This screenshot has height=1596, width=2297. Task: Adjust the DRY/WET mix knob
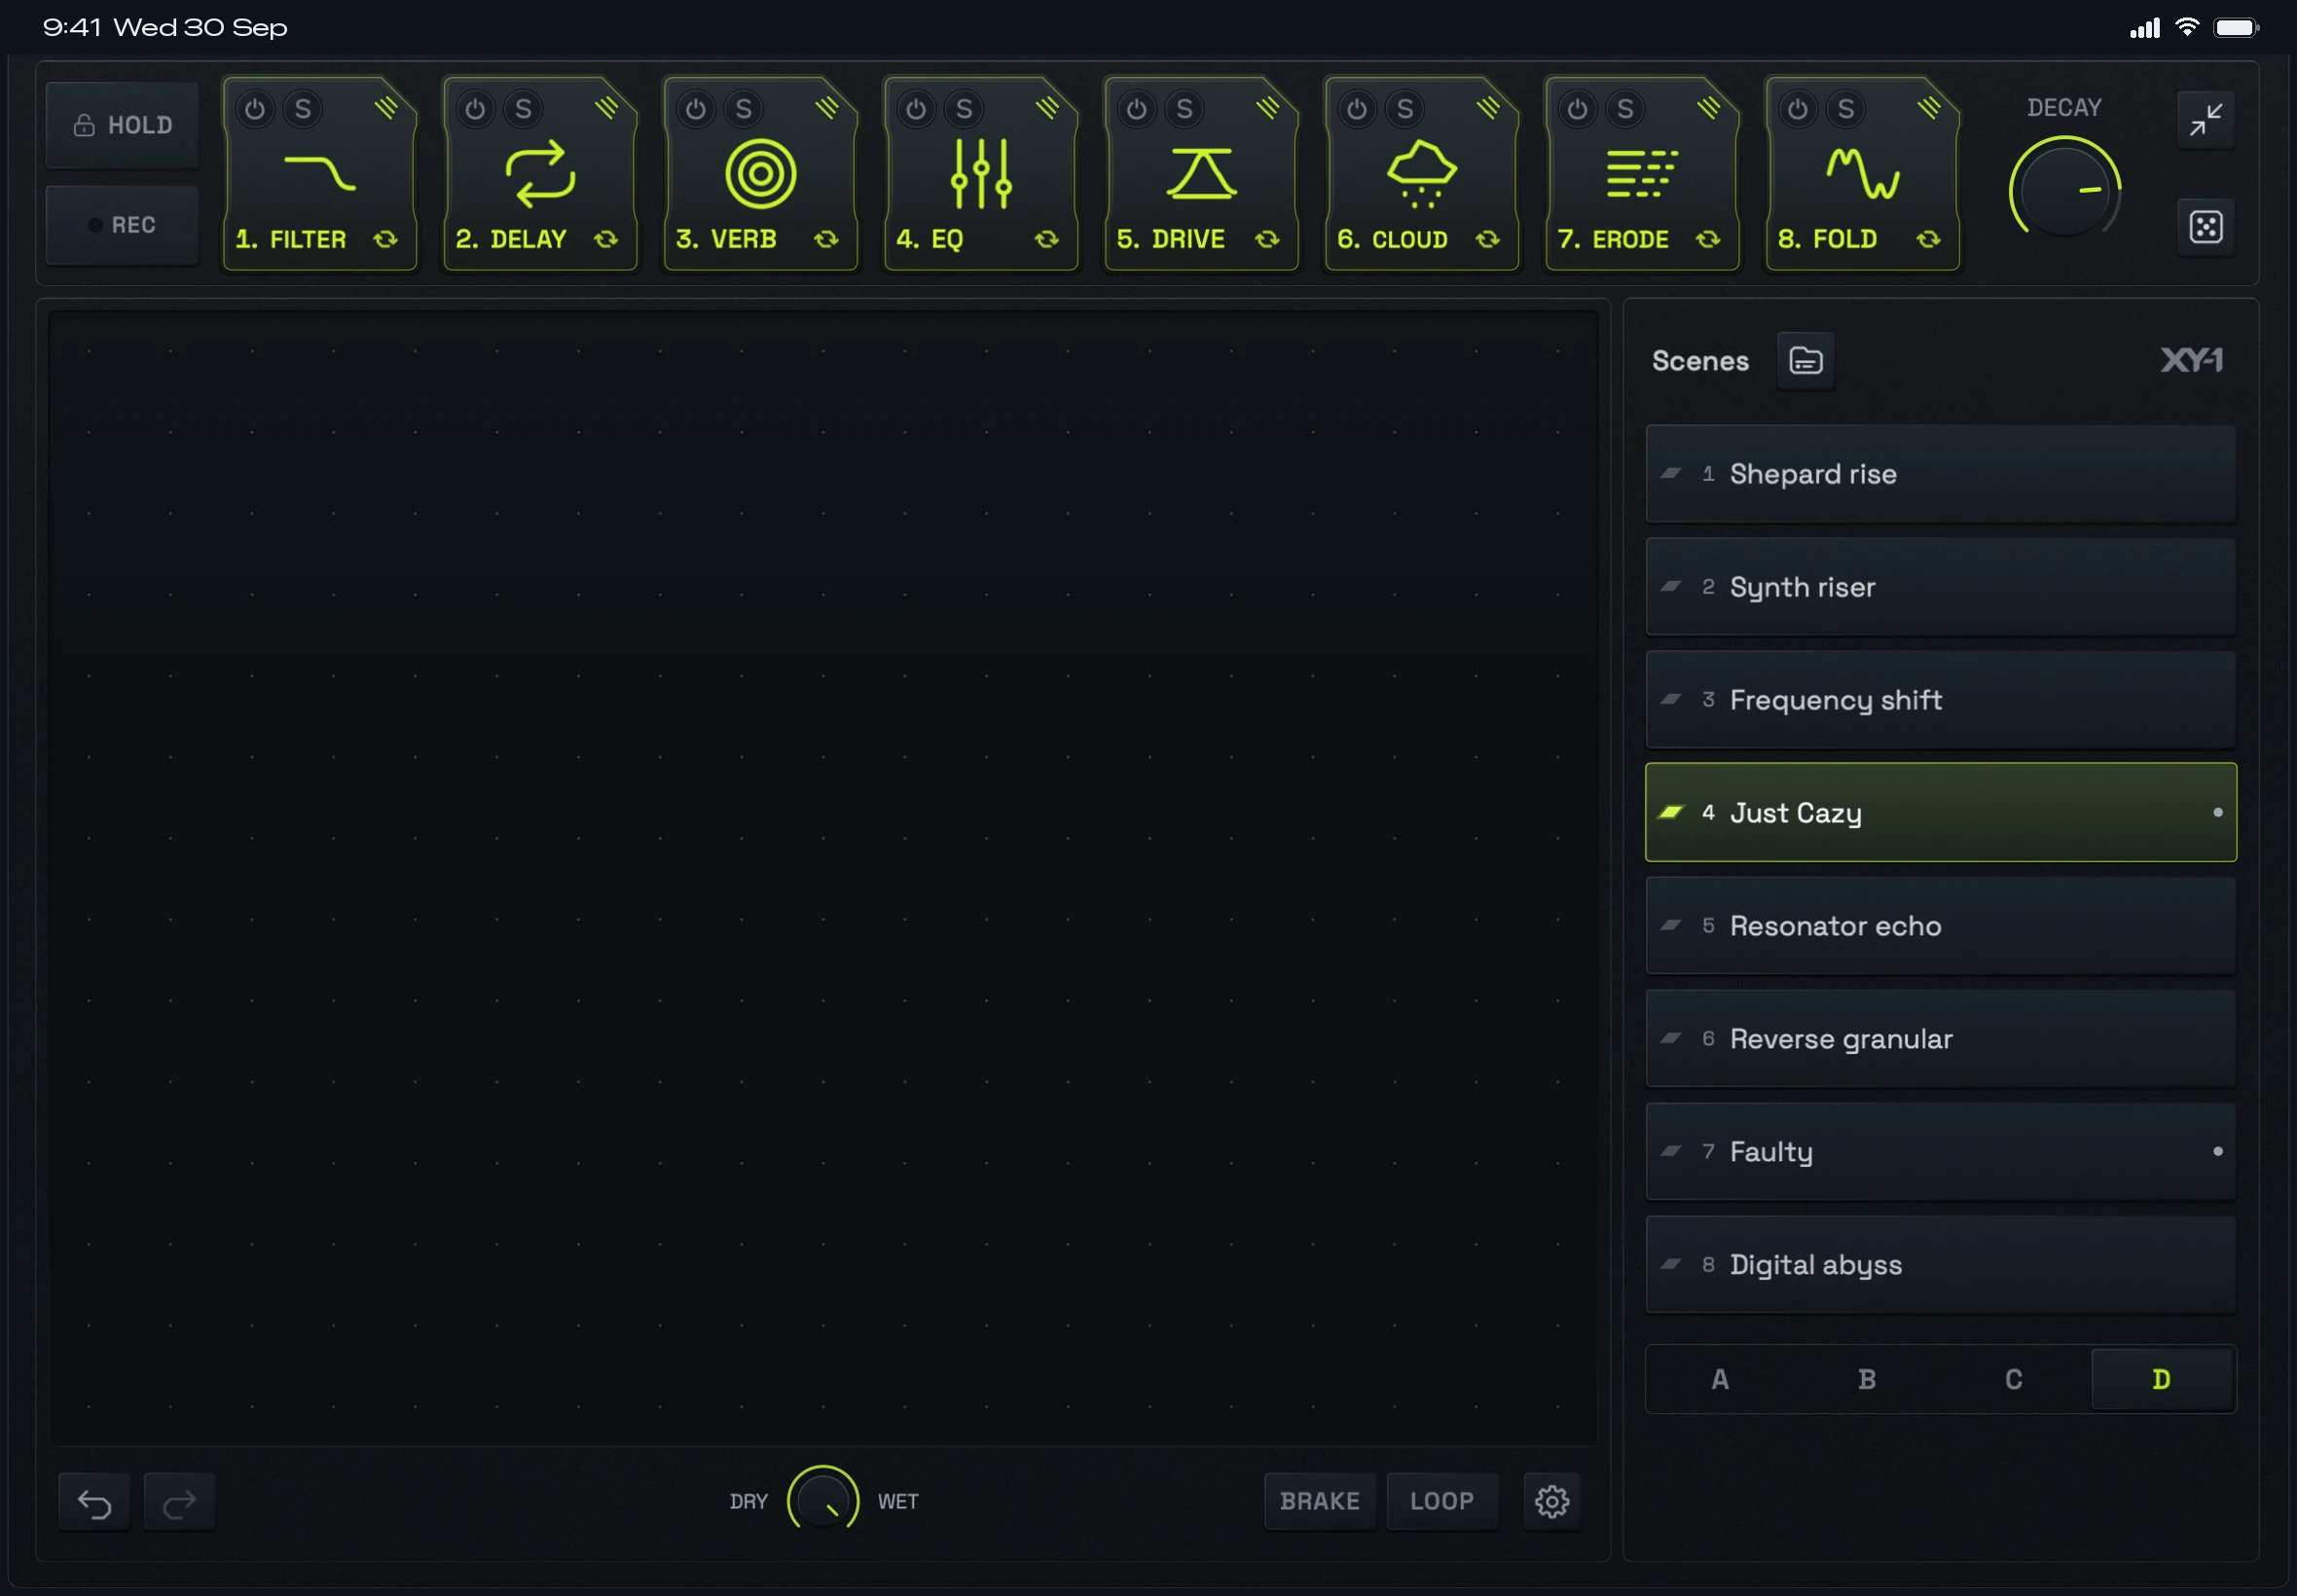[x=823, y=1501]
